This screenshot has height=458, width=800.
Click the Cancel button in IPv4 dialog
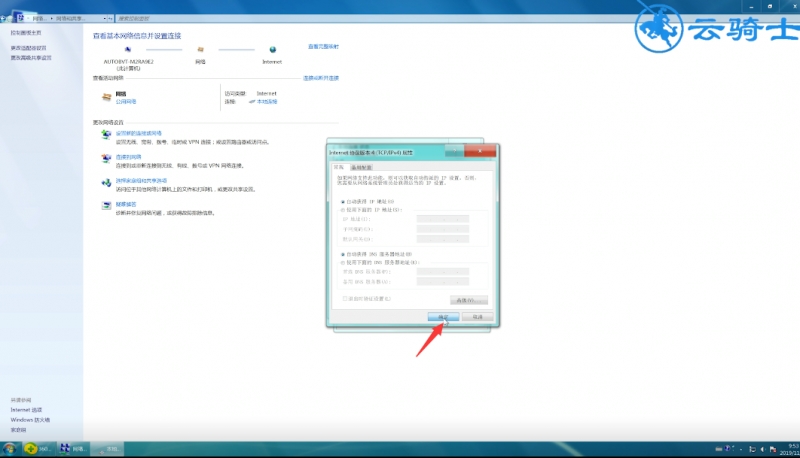478,317
